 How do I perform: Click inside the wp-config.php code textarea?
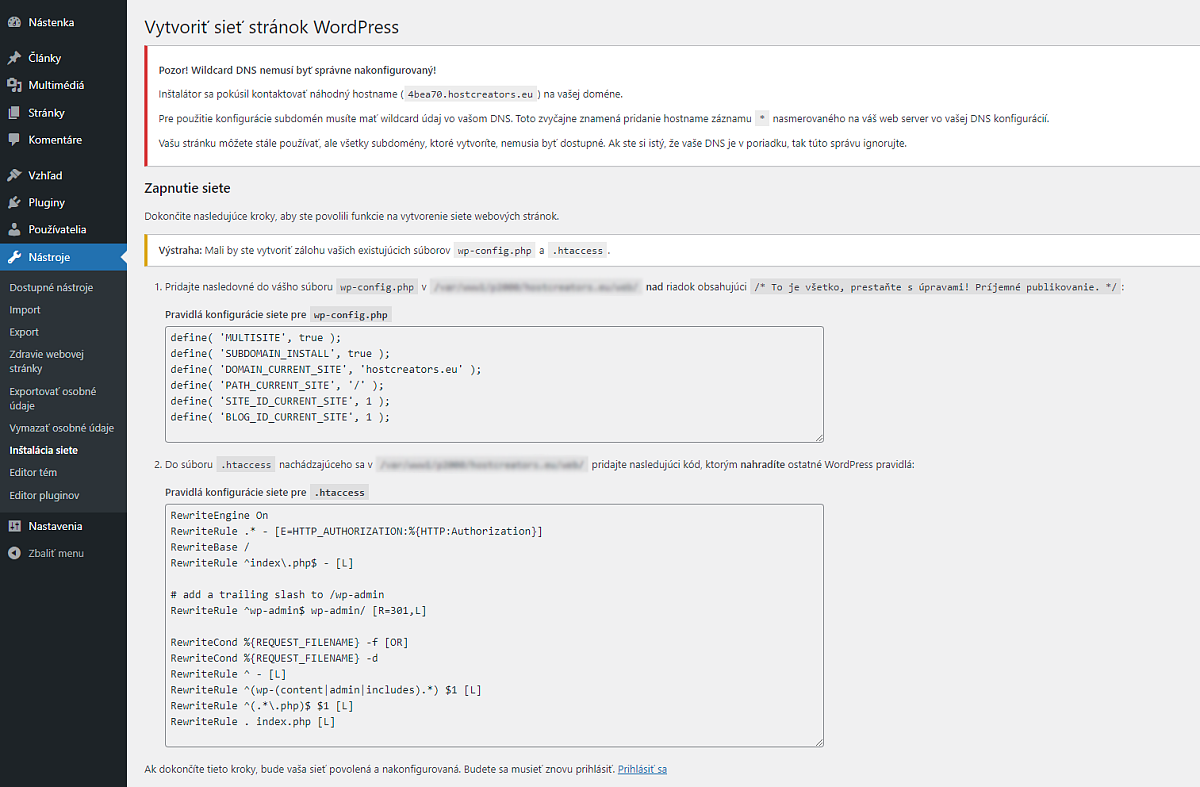[x=494, y=384]
